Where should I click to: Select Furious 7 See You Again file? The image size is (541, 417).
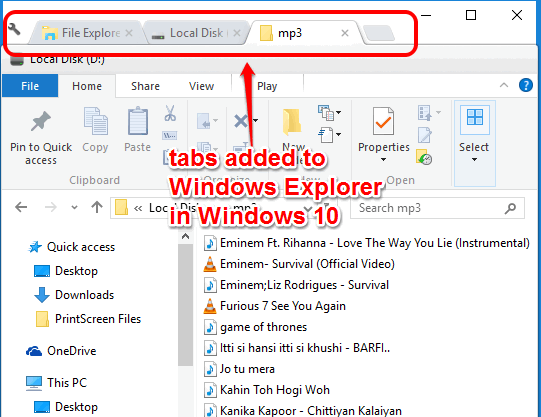[275, 306]
